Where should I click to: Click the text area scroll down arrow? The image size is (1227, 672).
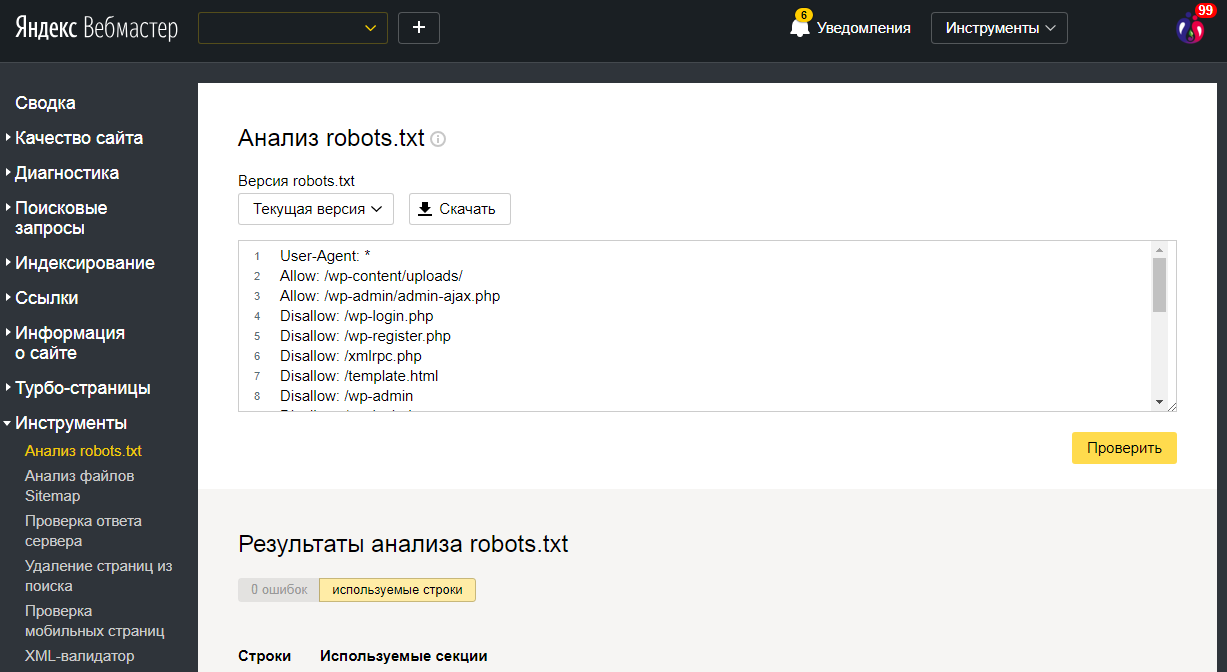coord(1160,402)
